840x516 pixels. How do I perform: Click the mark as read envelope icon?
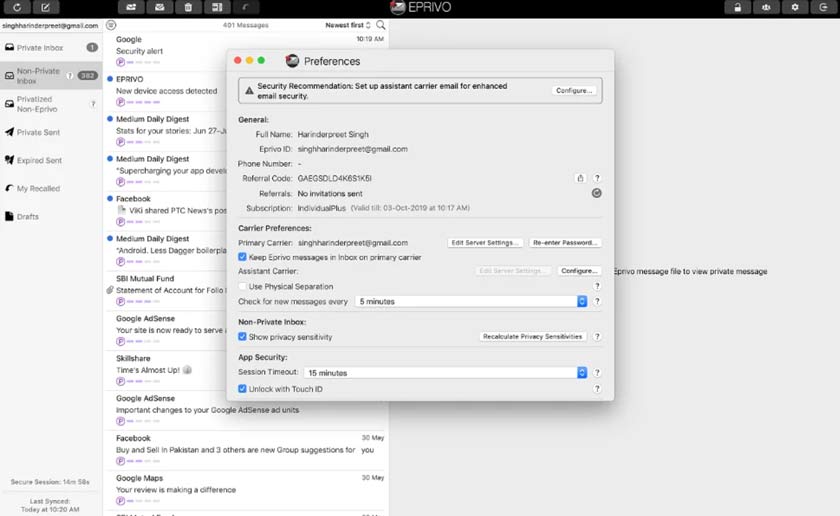coord(160,8)
